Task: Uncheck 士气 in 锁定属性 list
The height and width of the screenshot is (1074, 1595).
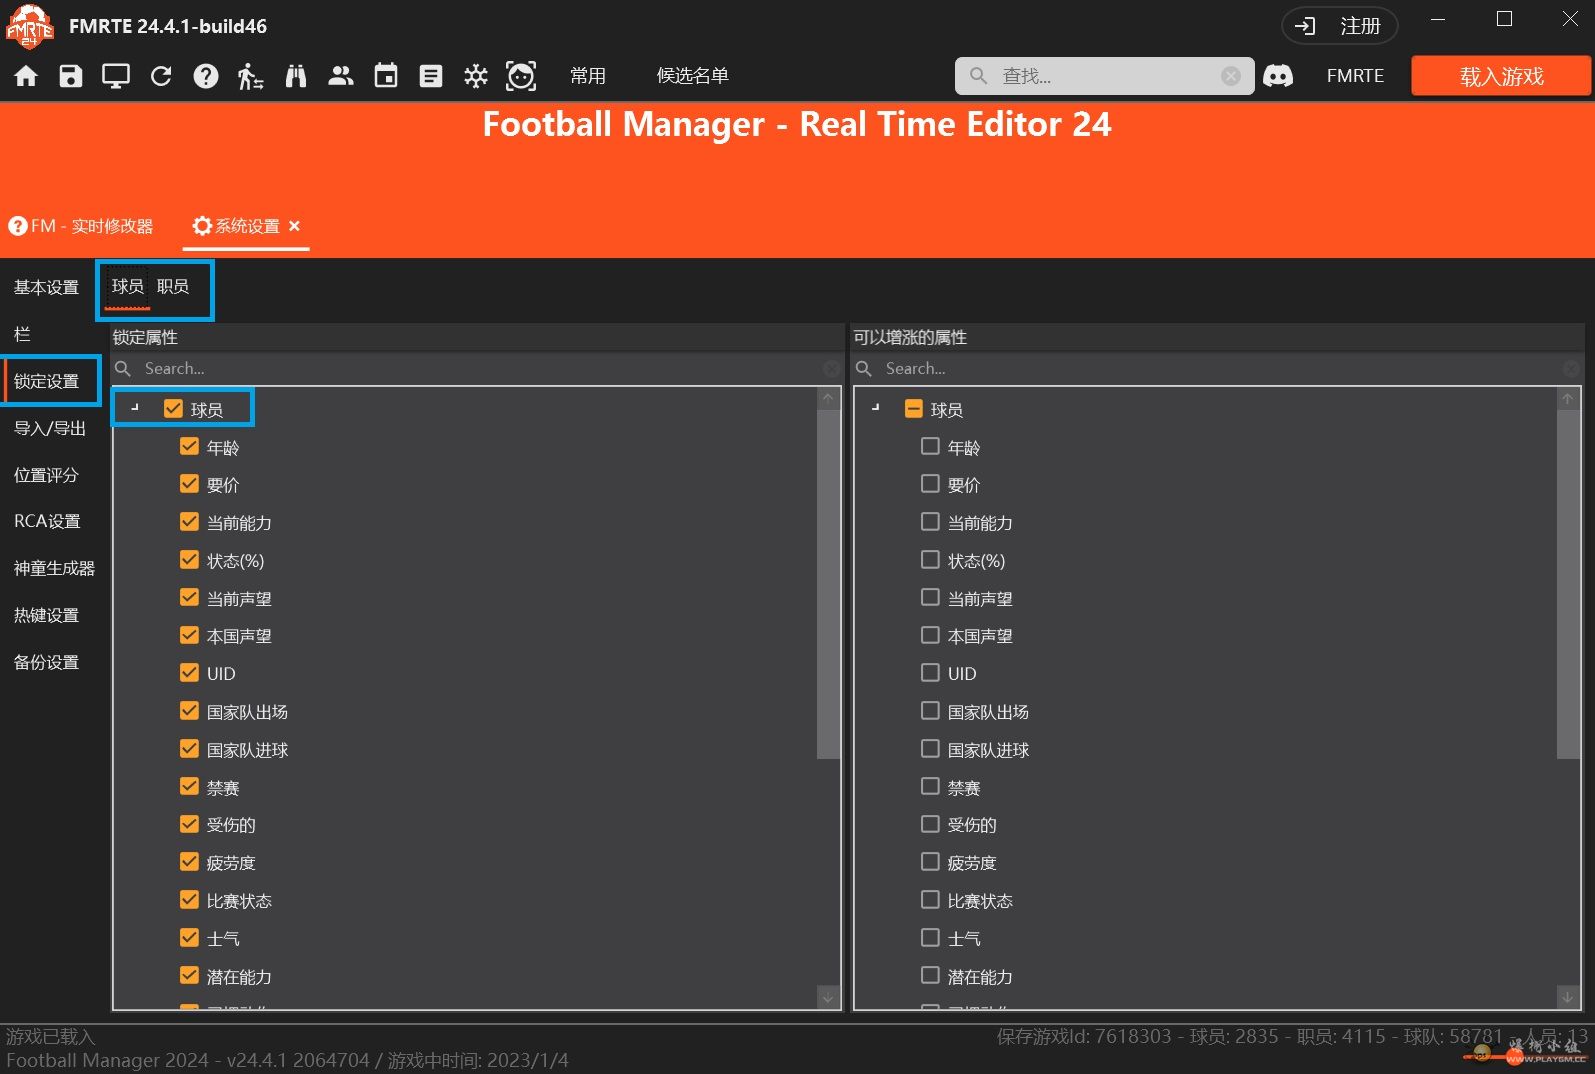Action: [x=189, y=938]
